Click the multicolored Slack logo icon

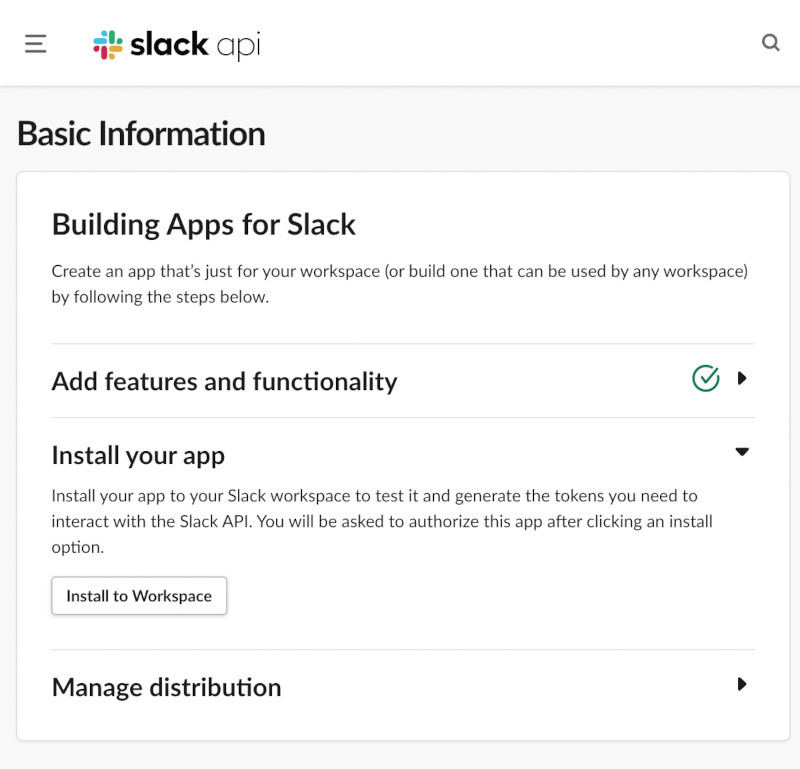tap(108, 45)
